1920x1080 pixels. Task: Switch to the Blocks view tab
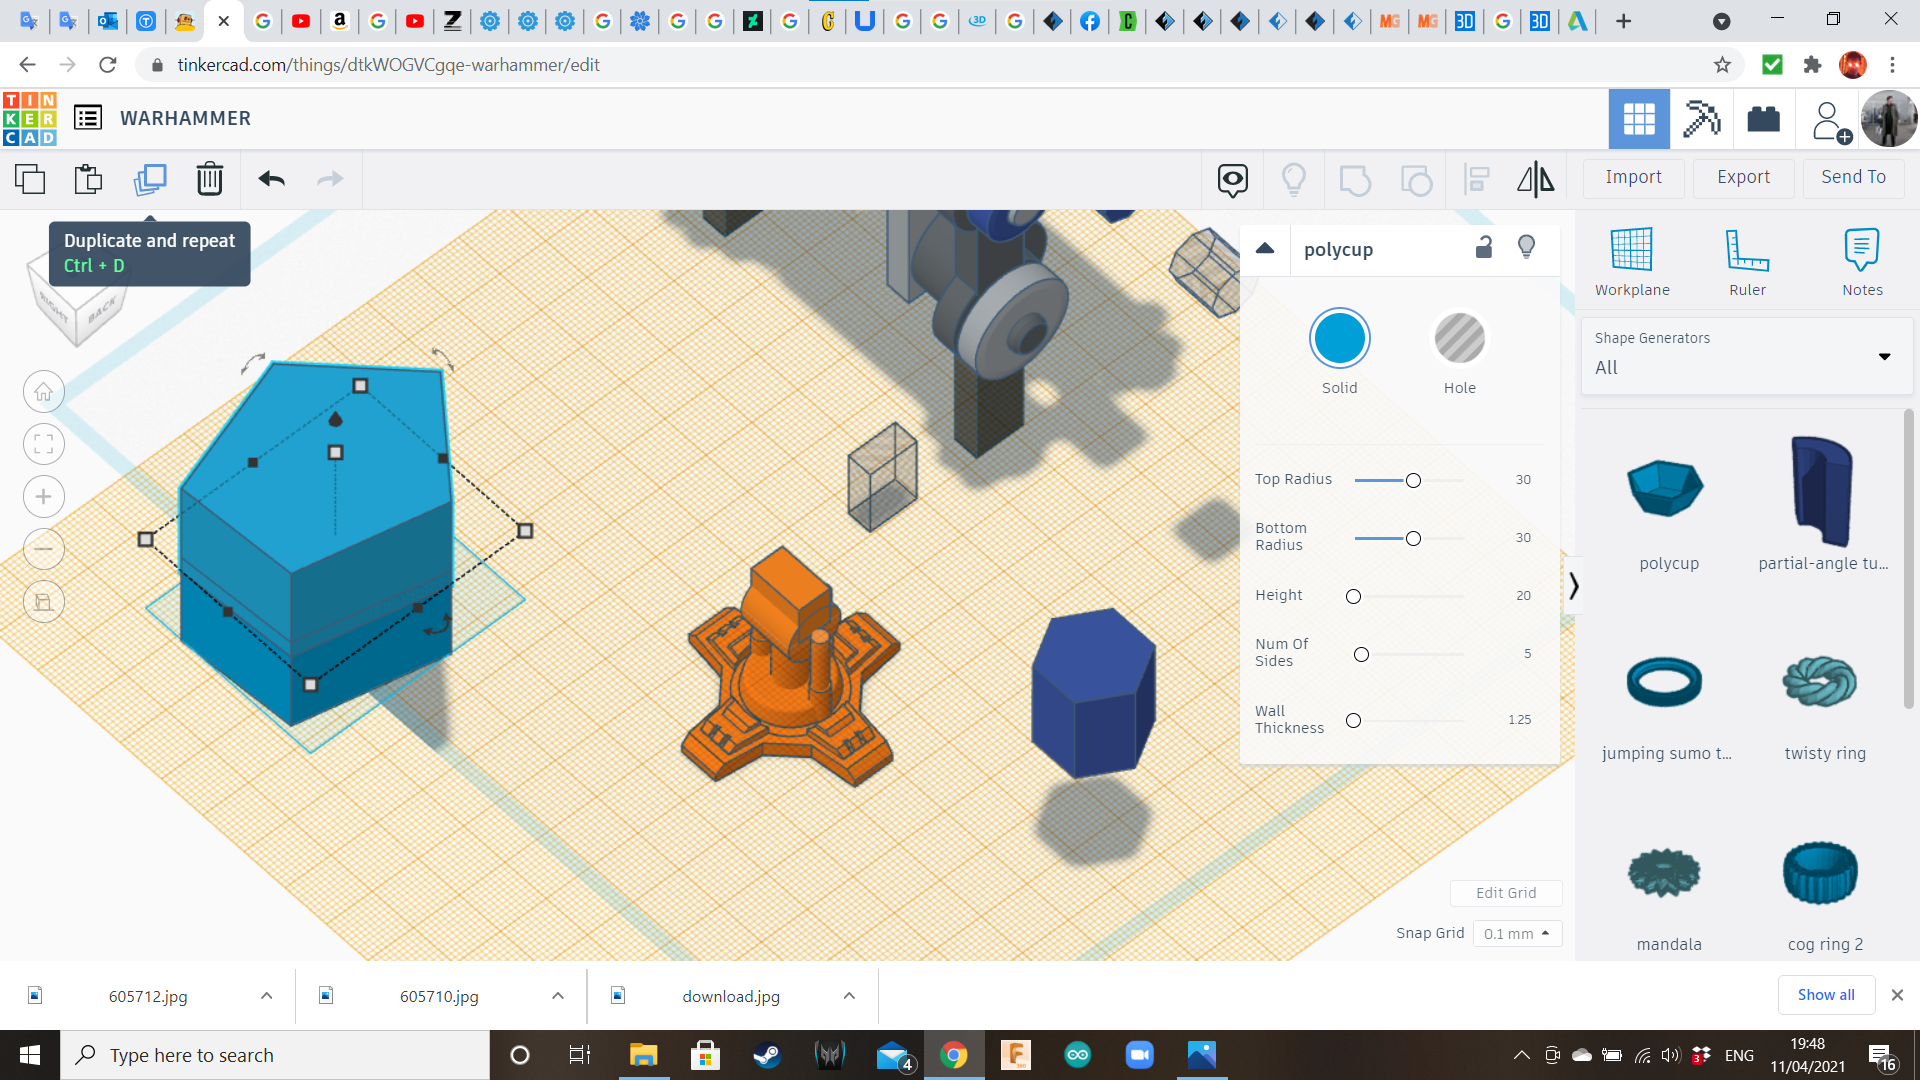[1701, 119]
